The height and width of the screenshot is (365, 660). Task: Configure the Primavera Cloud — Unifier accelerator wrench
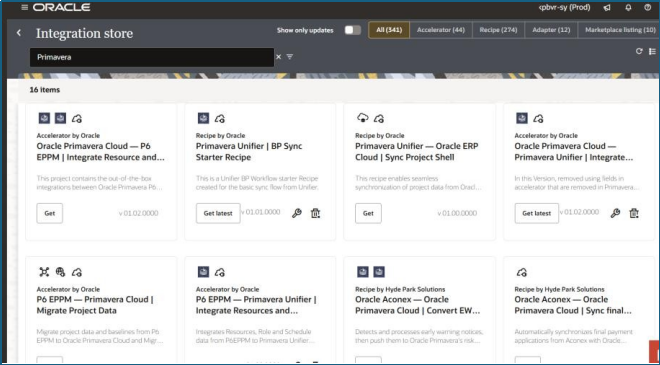click(615, 213)
